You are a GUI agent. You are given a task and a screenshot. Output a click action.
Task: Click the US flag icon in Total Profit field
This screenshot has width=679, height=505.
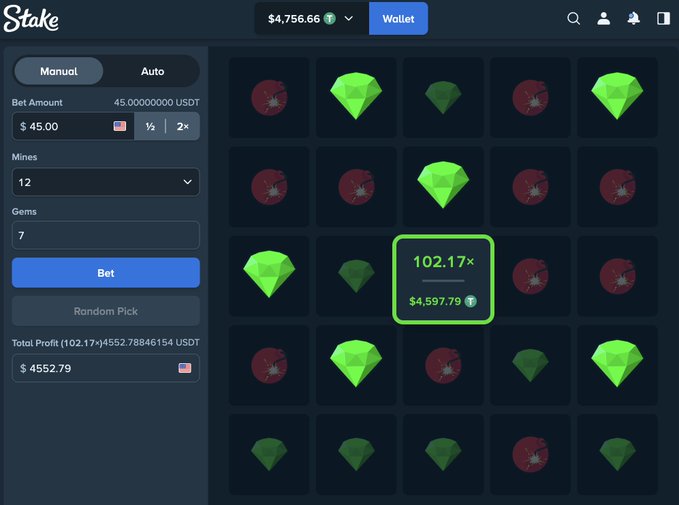click(184, 368)
